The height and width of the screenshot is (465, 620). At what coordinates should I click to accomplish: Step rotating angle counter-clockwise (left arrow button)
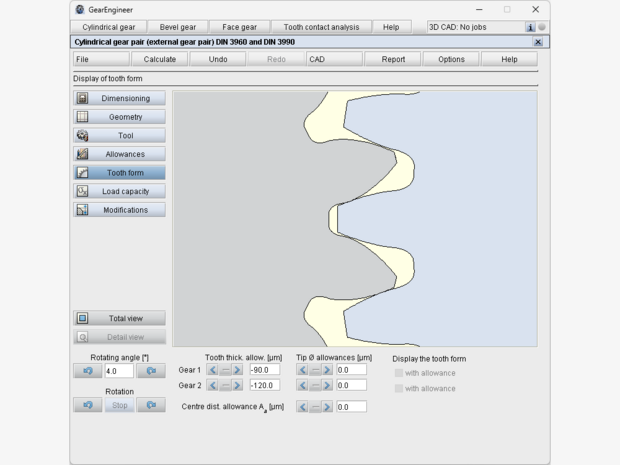pos(87,371)
